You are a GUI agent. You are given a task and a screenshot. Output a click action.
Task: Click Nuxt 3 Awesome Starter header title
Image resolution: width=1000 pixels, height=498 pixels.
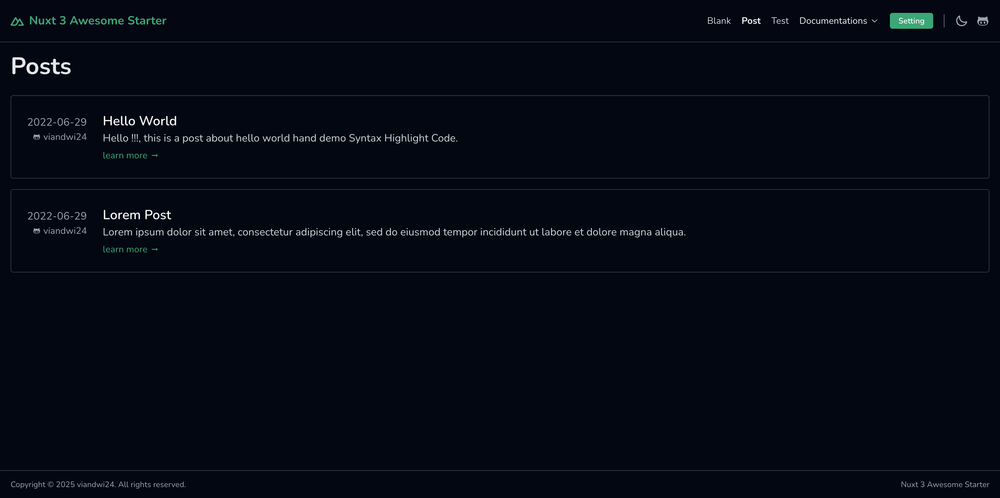98,21
